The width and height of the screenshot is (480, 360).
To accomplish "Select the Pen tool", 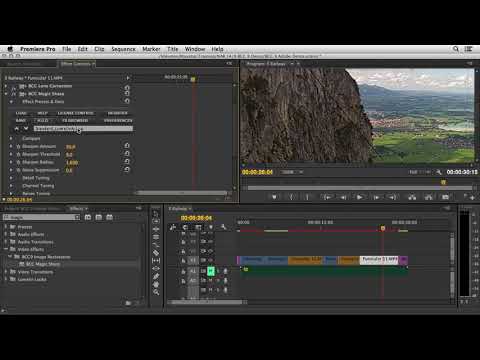I will coord(156,276).
